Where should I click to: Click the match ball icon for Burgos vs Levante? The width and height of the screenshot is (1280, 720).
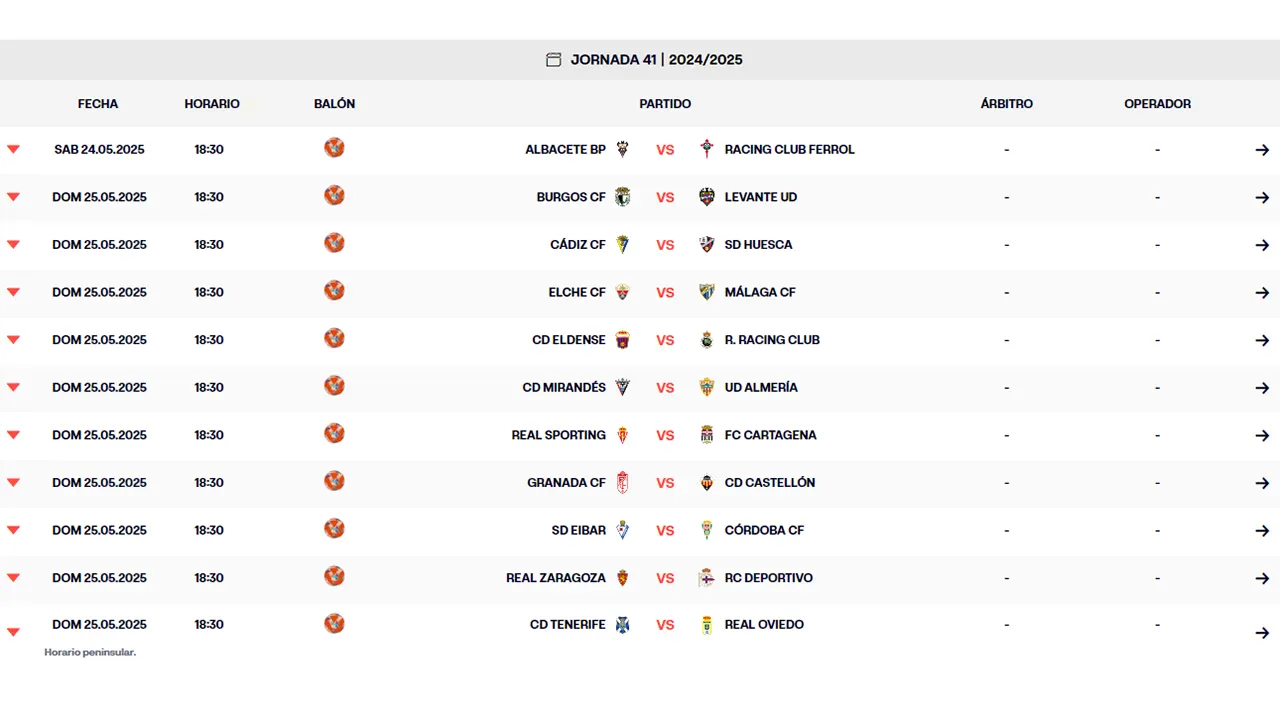coord(334,195)
